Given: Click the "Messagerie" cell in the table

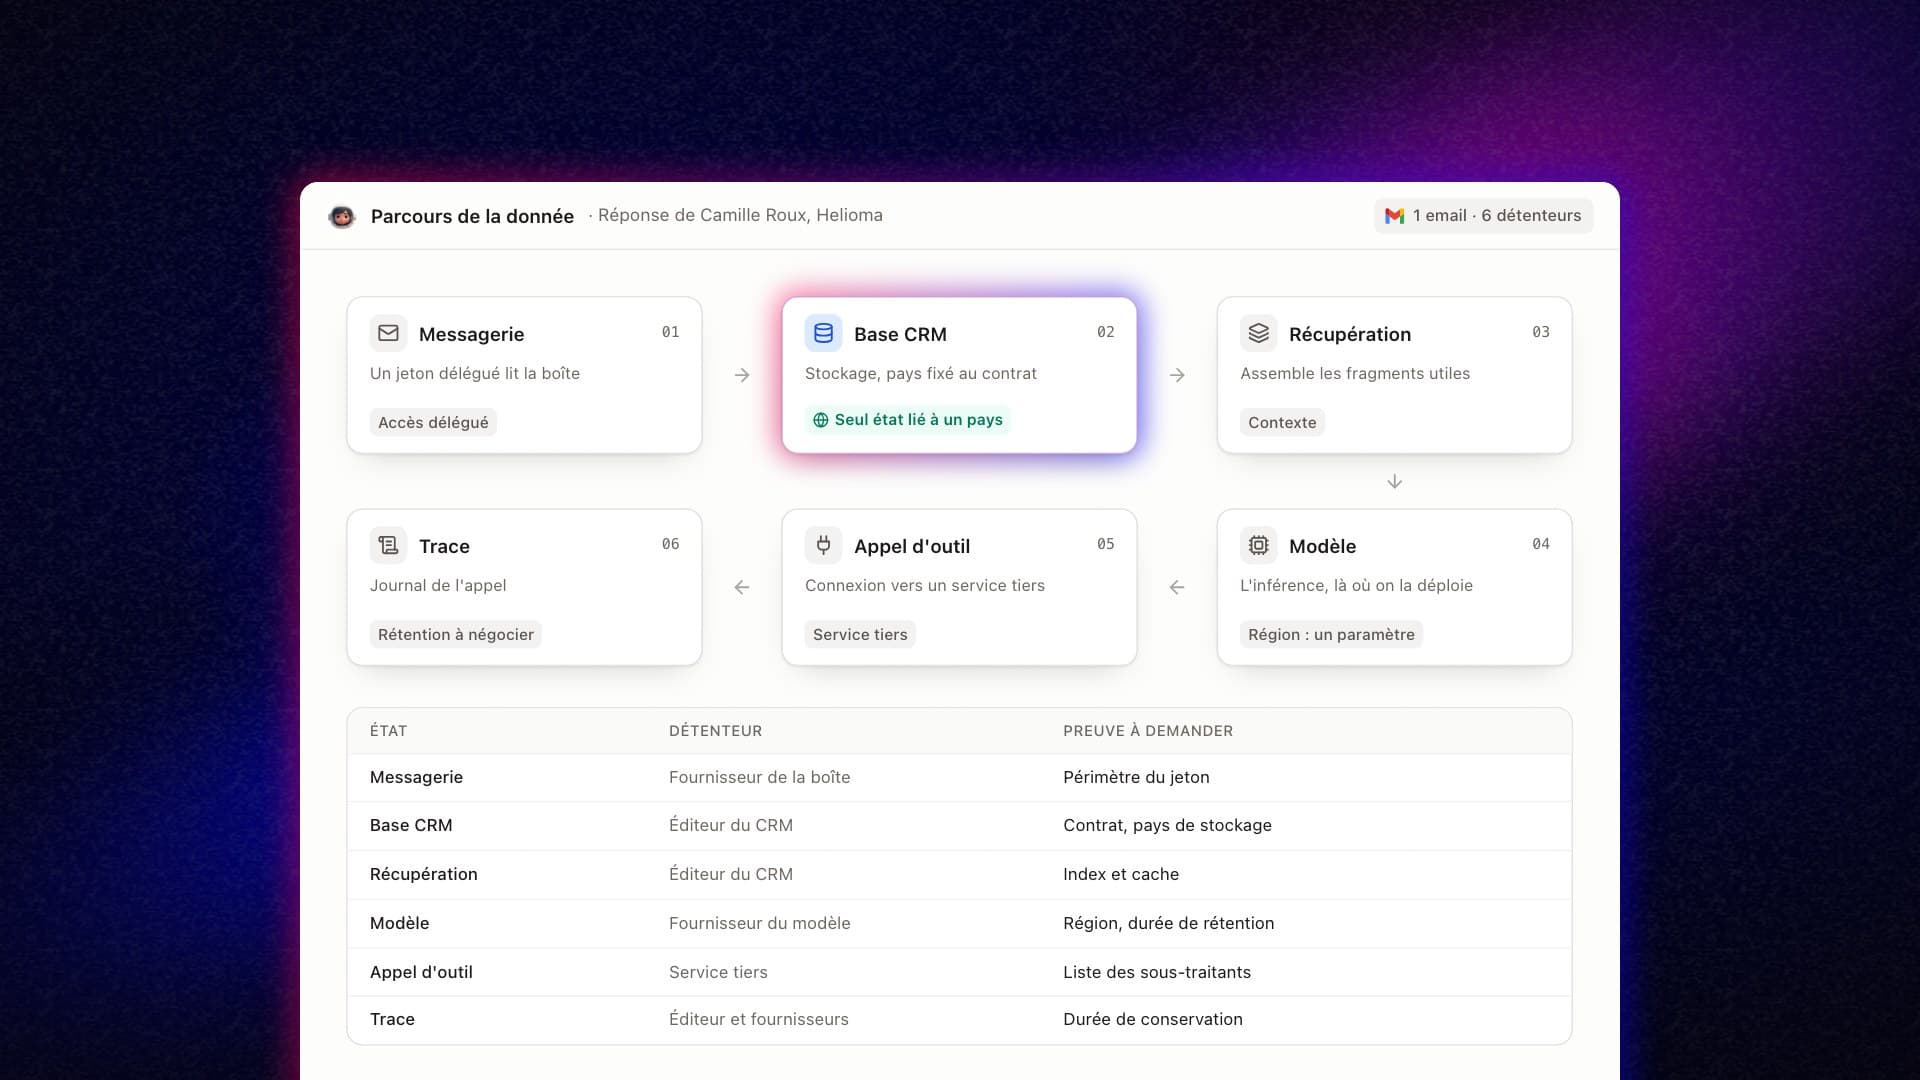Looking at the screenshot, I should (x=416, y=777).
